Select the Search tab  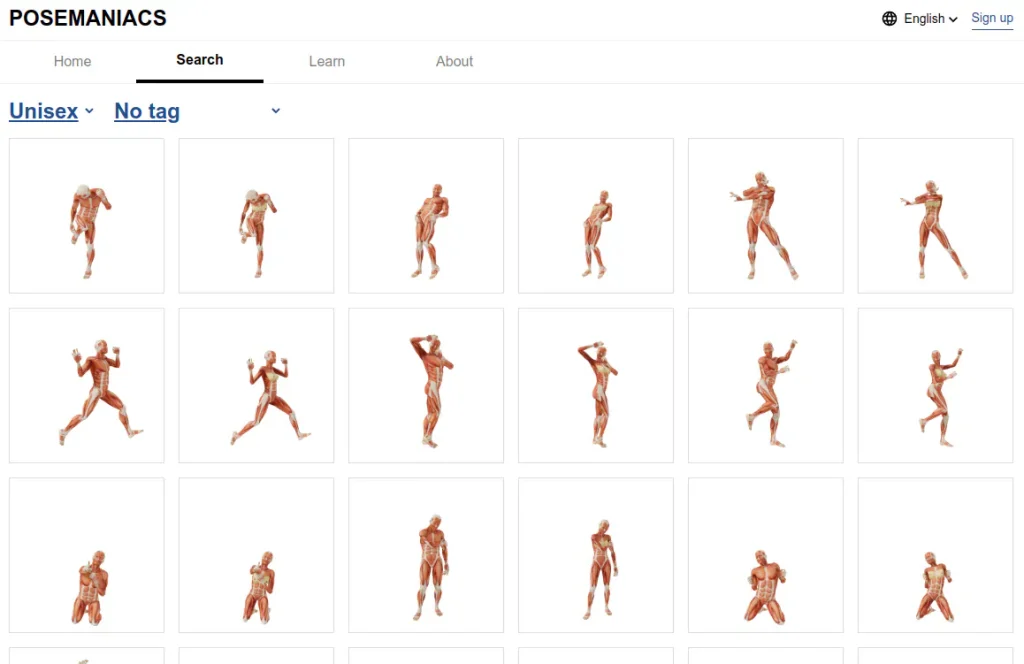click(x=200, y=60)
